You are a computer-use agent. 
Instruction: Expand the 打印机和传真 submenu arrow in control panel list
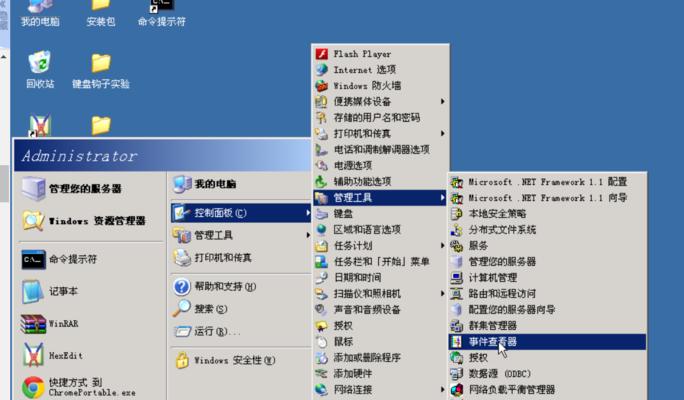coord(442,133)
